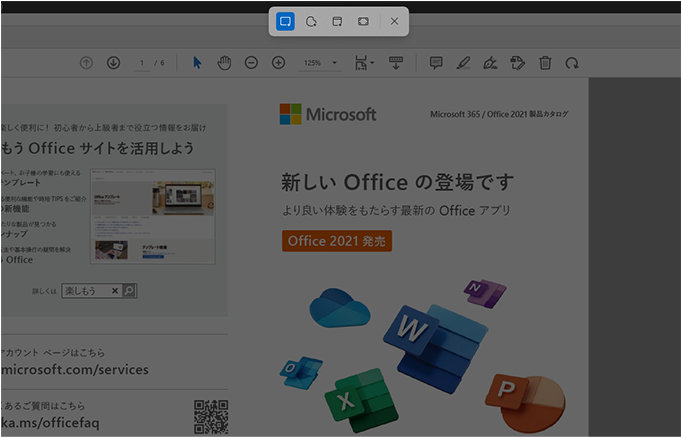Click the PowerPoint app icon graphic

(x=526, y=403)
